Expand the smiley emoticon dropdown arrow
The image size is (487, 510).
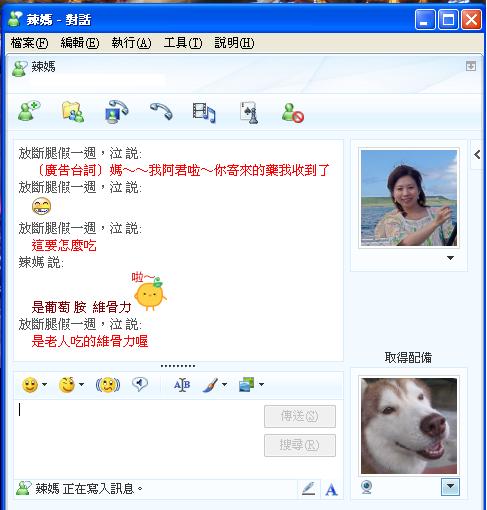tap(44, 384)
